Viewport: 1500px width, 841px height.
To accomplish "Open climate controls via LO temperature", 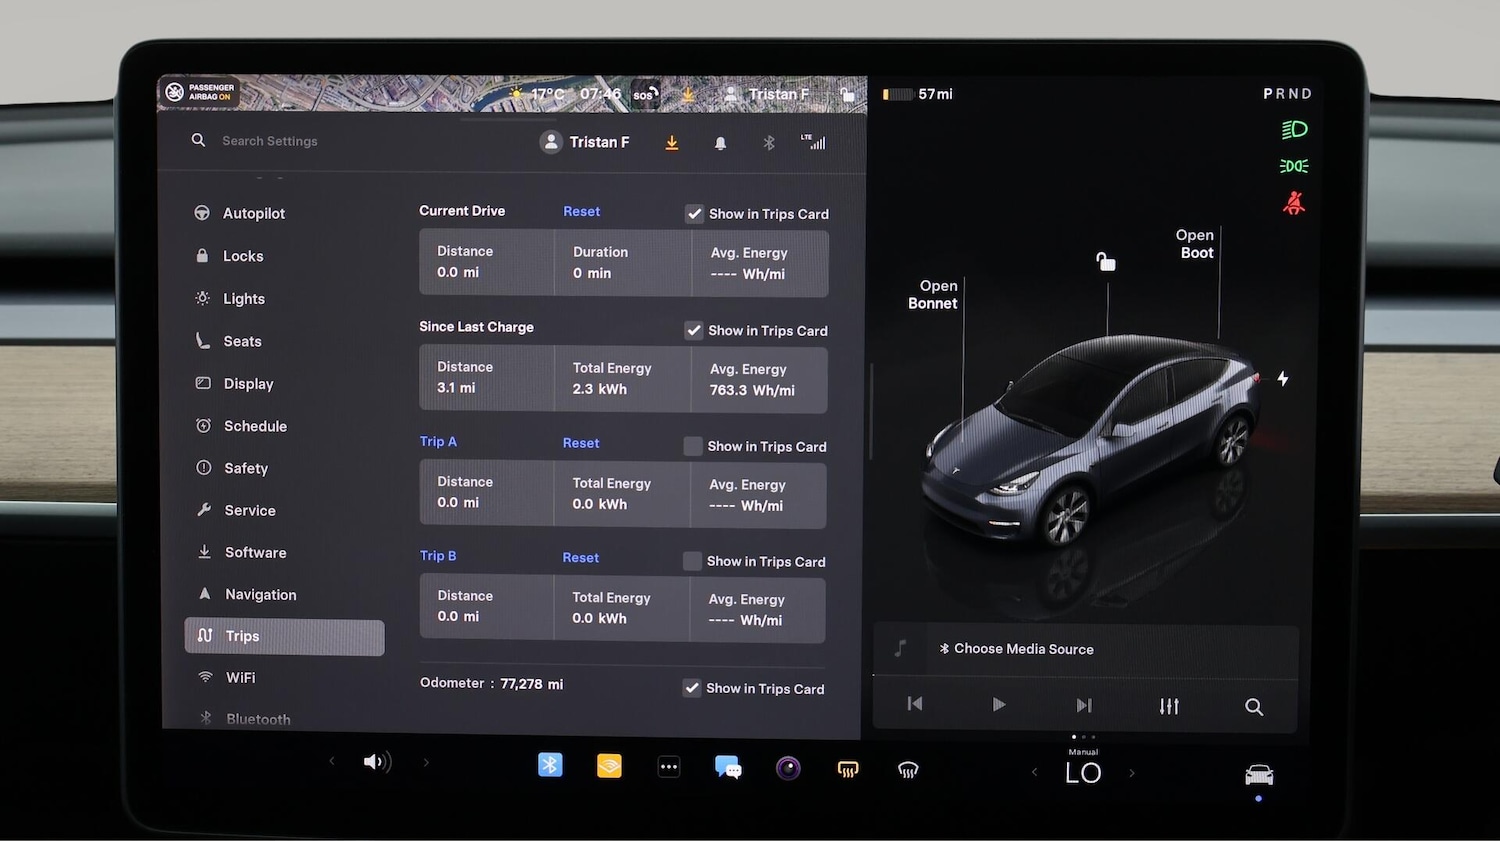I will (x=1083, y=772).
